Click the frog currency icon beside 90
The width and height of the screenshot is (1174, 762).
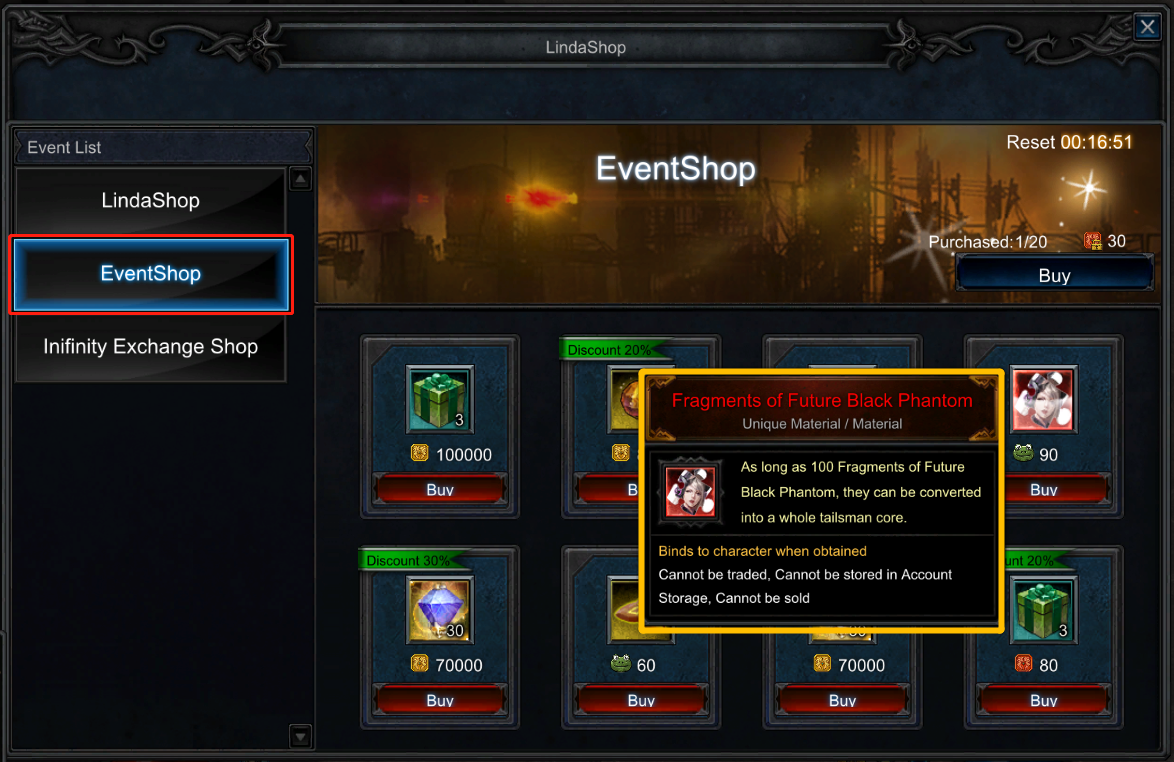(x=1023, y=453)
